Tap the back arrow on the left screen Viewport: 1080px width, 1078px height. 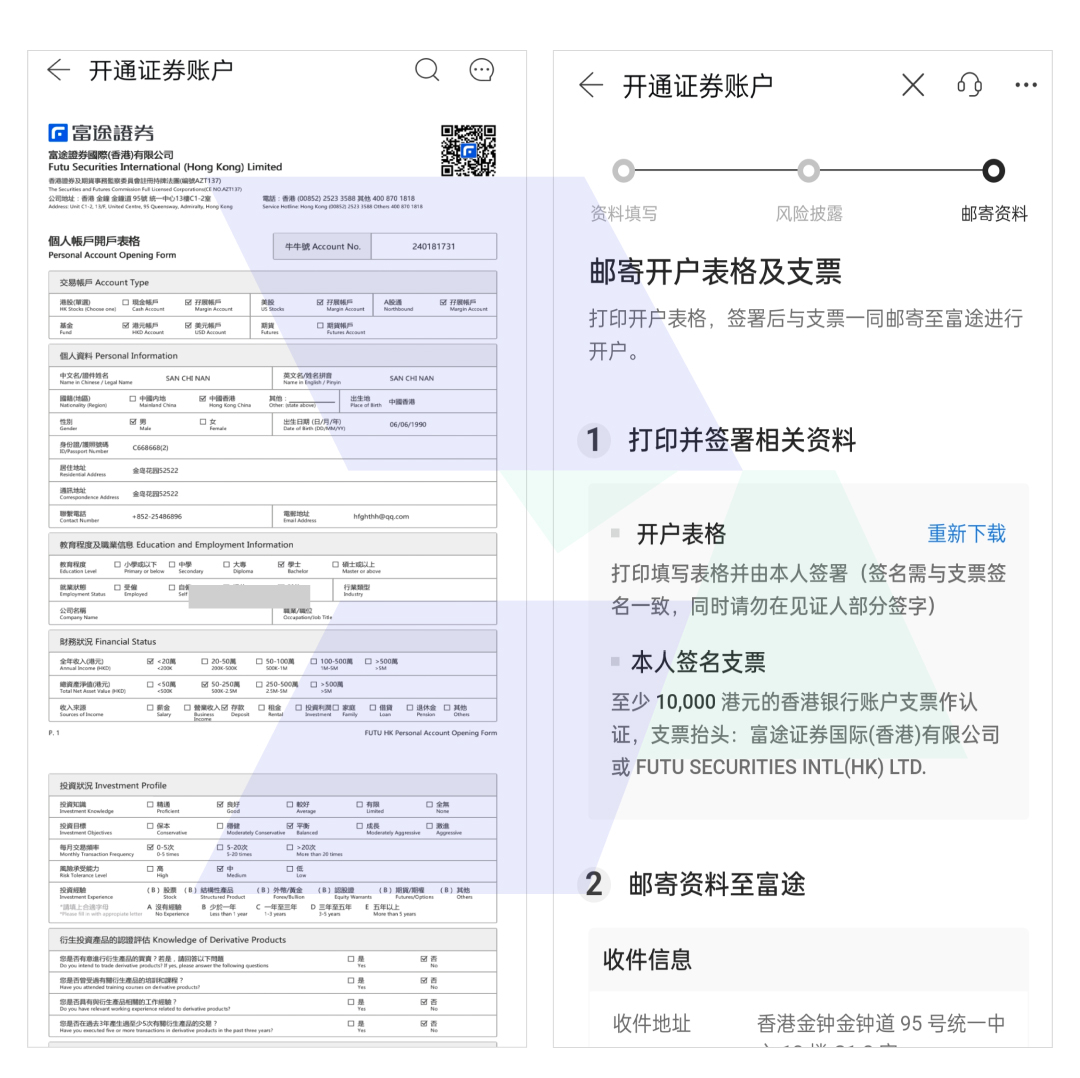(59, 70)
